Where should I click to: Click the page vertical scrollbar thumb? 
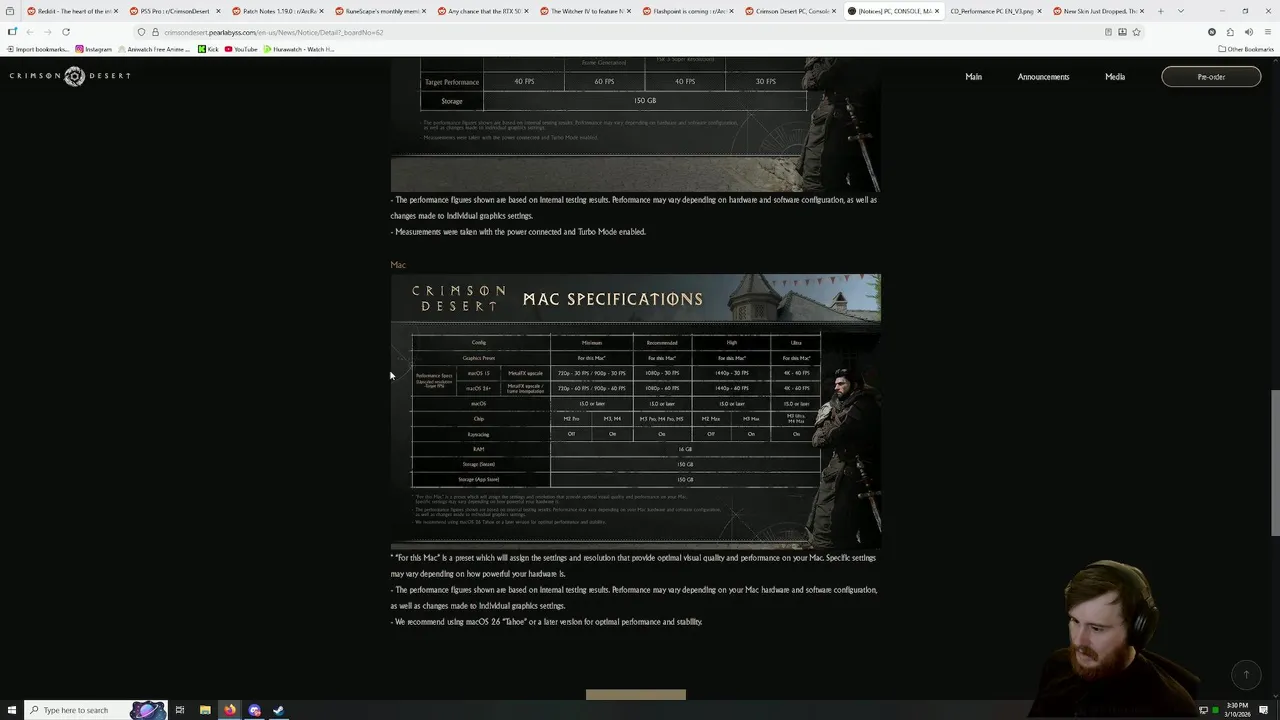pos(1274,463)
